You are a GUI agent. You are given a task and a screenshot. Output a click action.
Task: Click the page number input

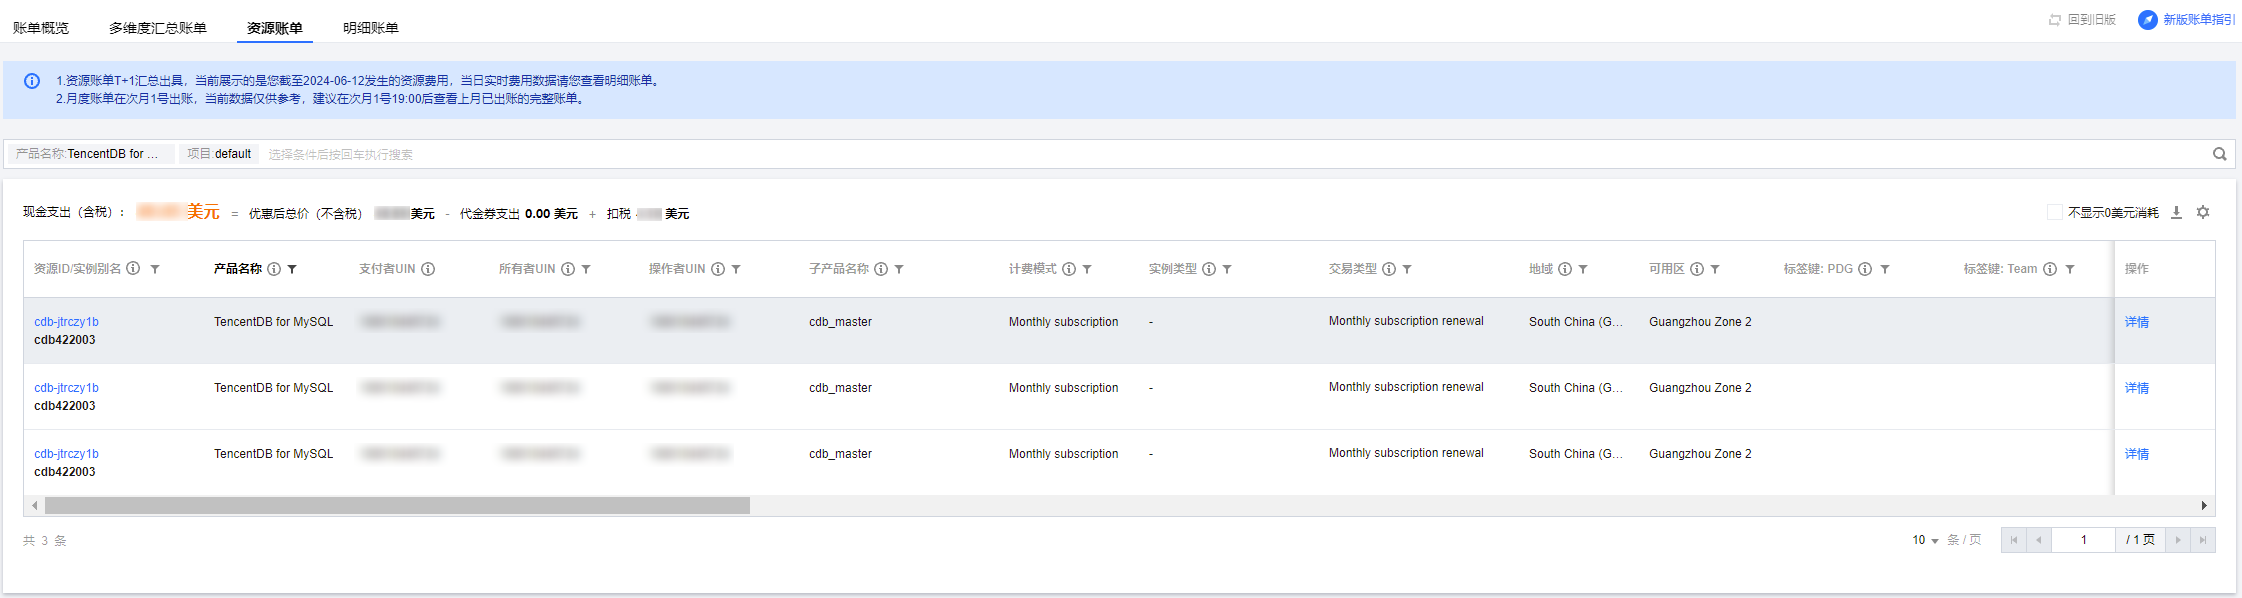click(2083, 540)
